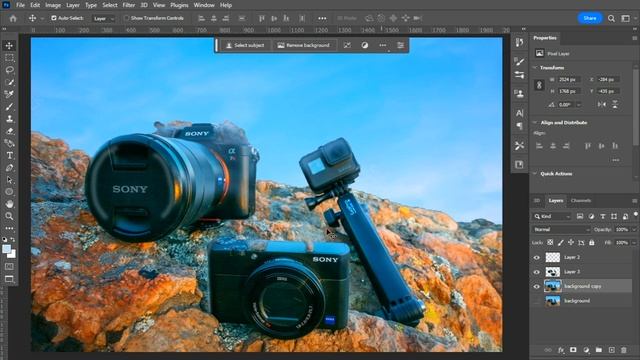Hide Layer 2 using its eye icon
The image size is (640, 360).
pyautogui.click(x=537, y=258)
